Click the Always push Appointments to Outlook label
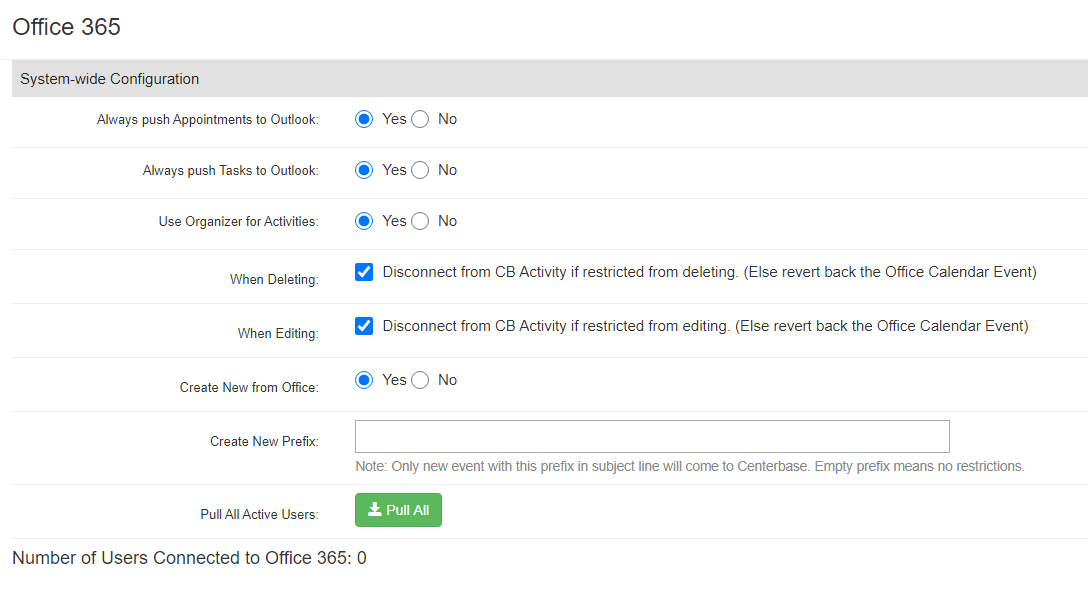 coord(207,120)
